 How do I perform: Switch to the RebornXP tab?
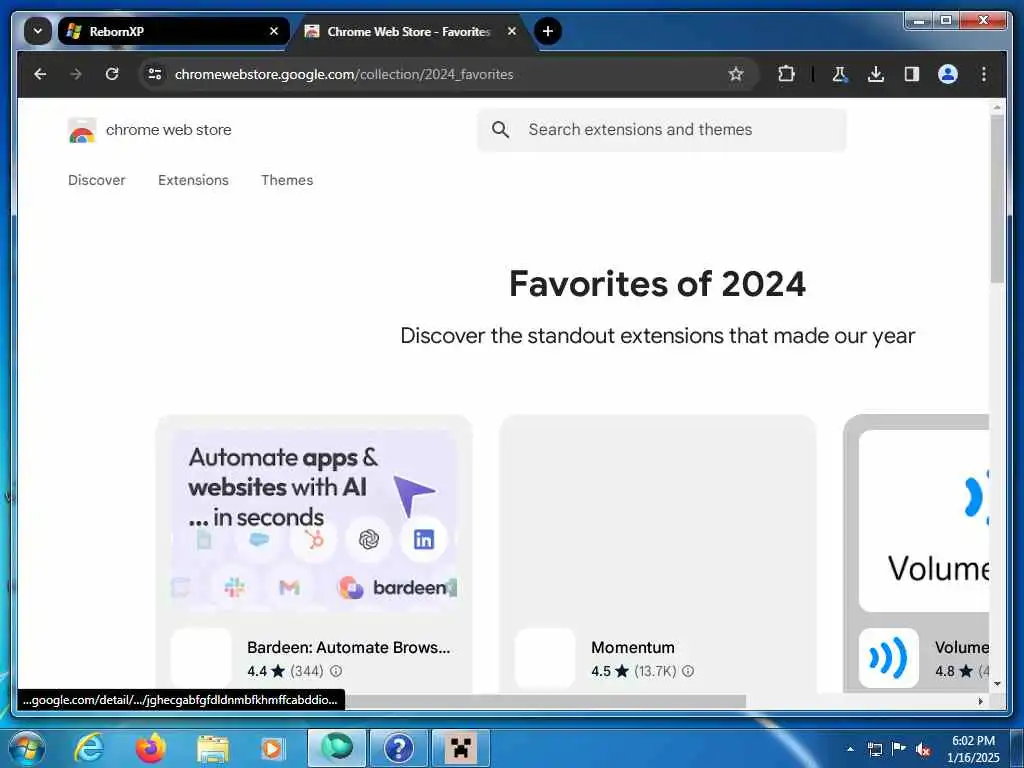click(173, 31)
